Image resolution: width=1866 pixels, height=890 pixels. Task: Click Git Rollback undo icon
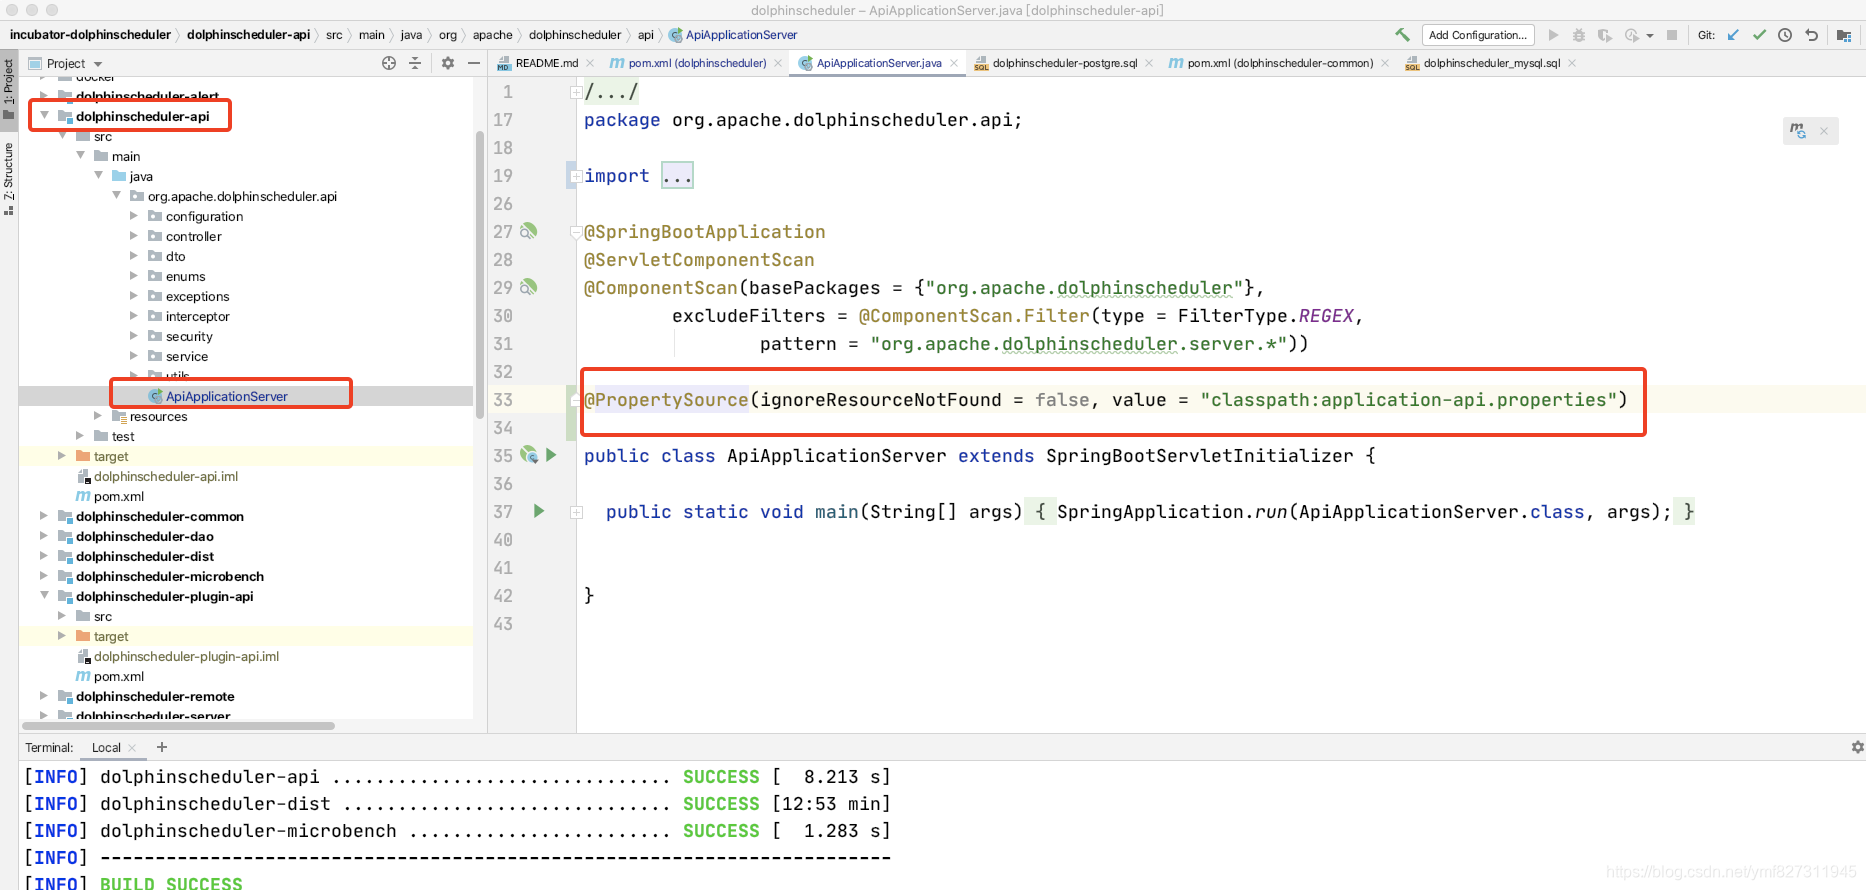click(1811, 35)
